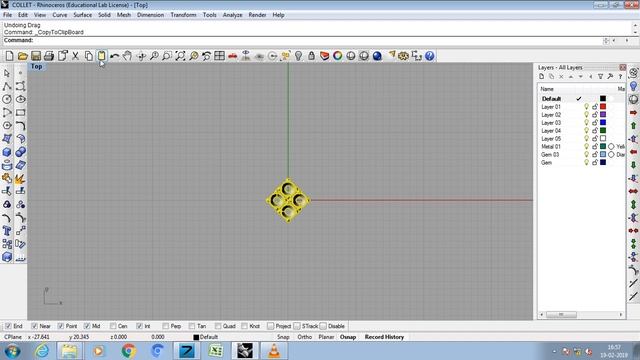Open the Solid menu
The width and height of the screenshot is (640, 360).
click(x=104, y=15)
